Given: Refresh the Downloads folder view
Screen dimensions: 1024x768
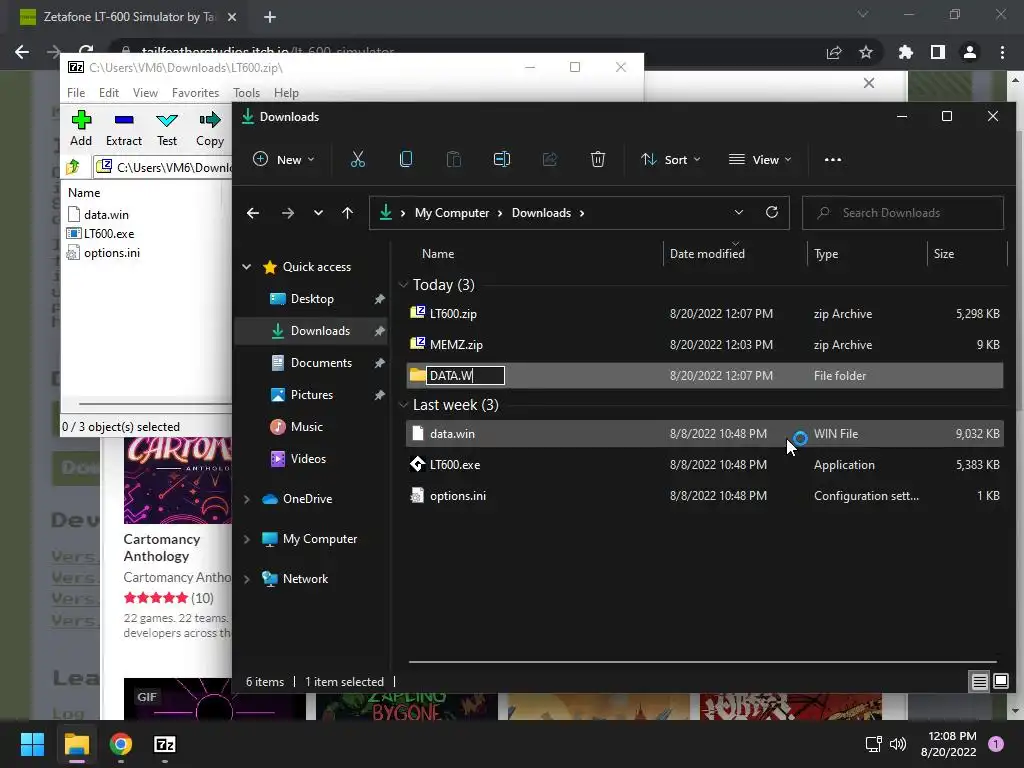Looking at the screenshot, I should point(772,212).
